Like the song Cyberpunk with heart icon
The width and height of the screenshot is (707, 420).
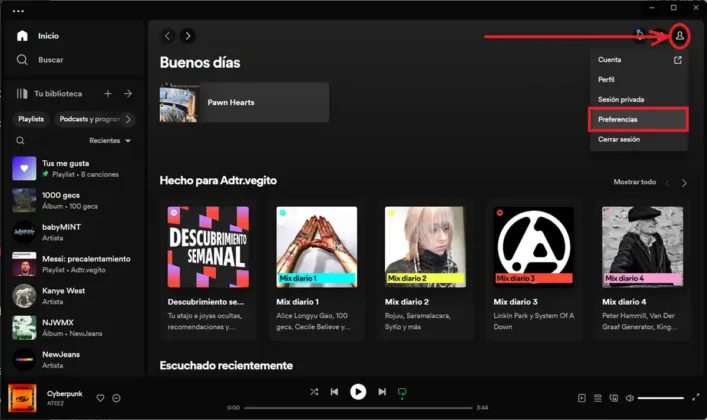tap(101, 398)
